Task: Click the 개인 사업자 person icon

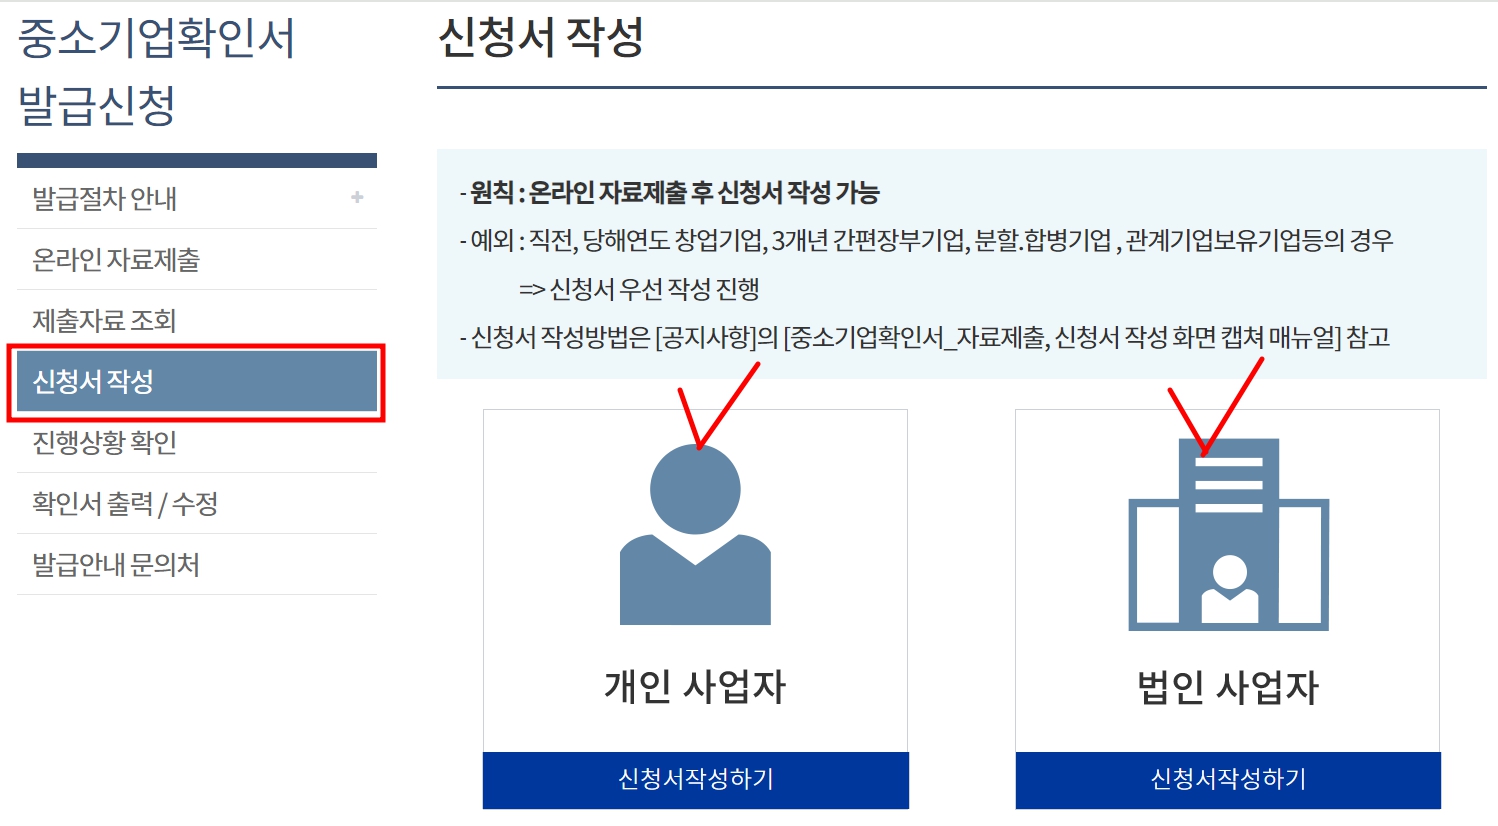Action: [695, 535]
